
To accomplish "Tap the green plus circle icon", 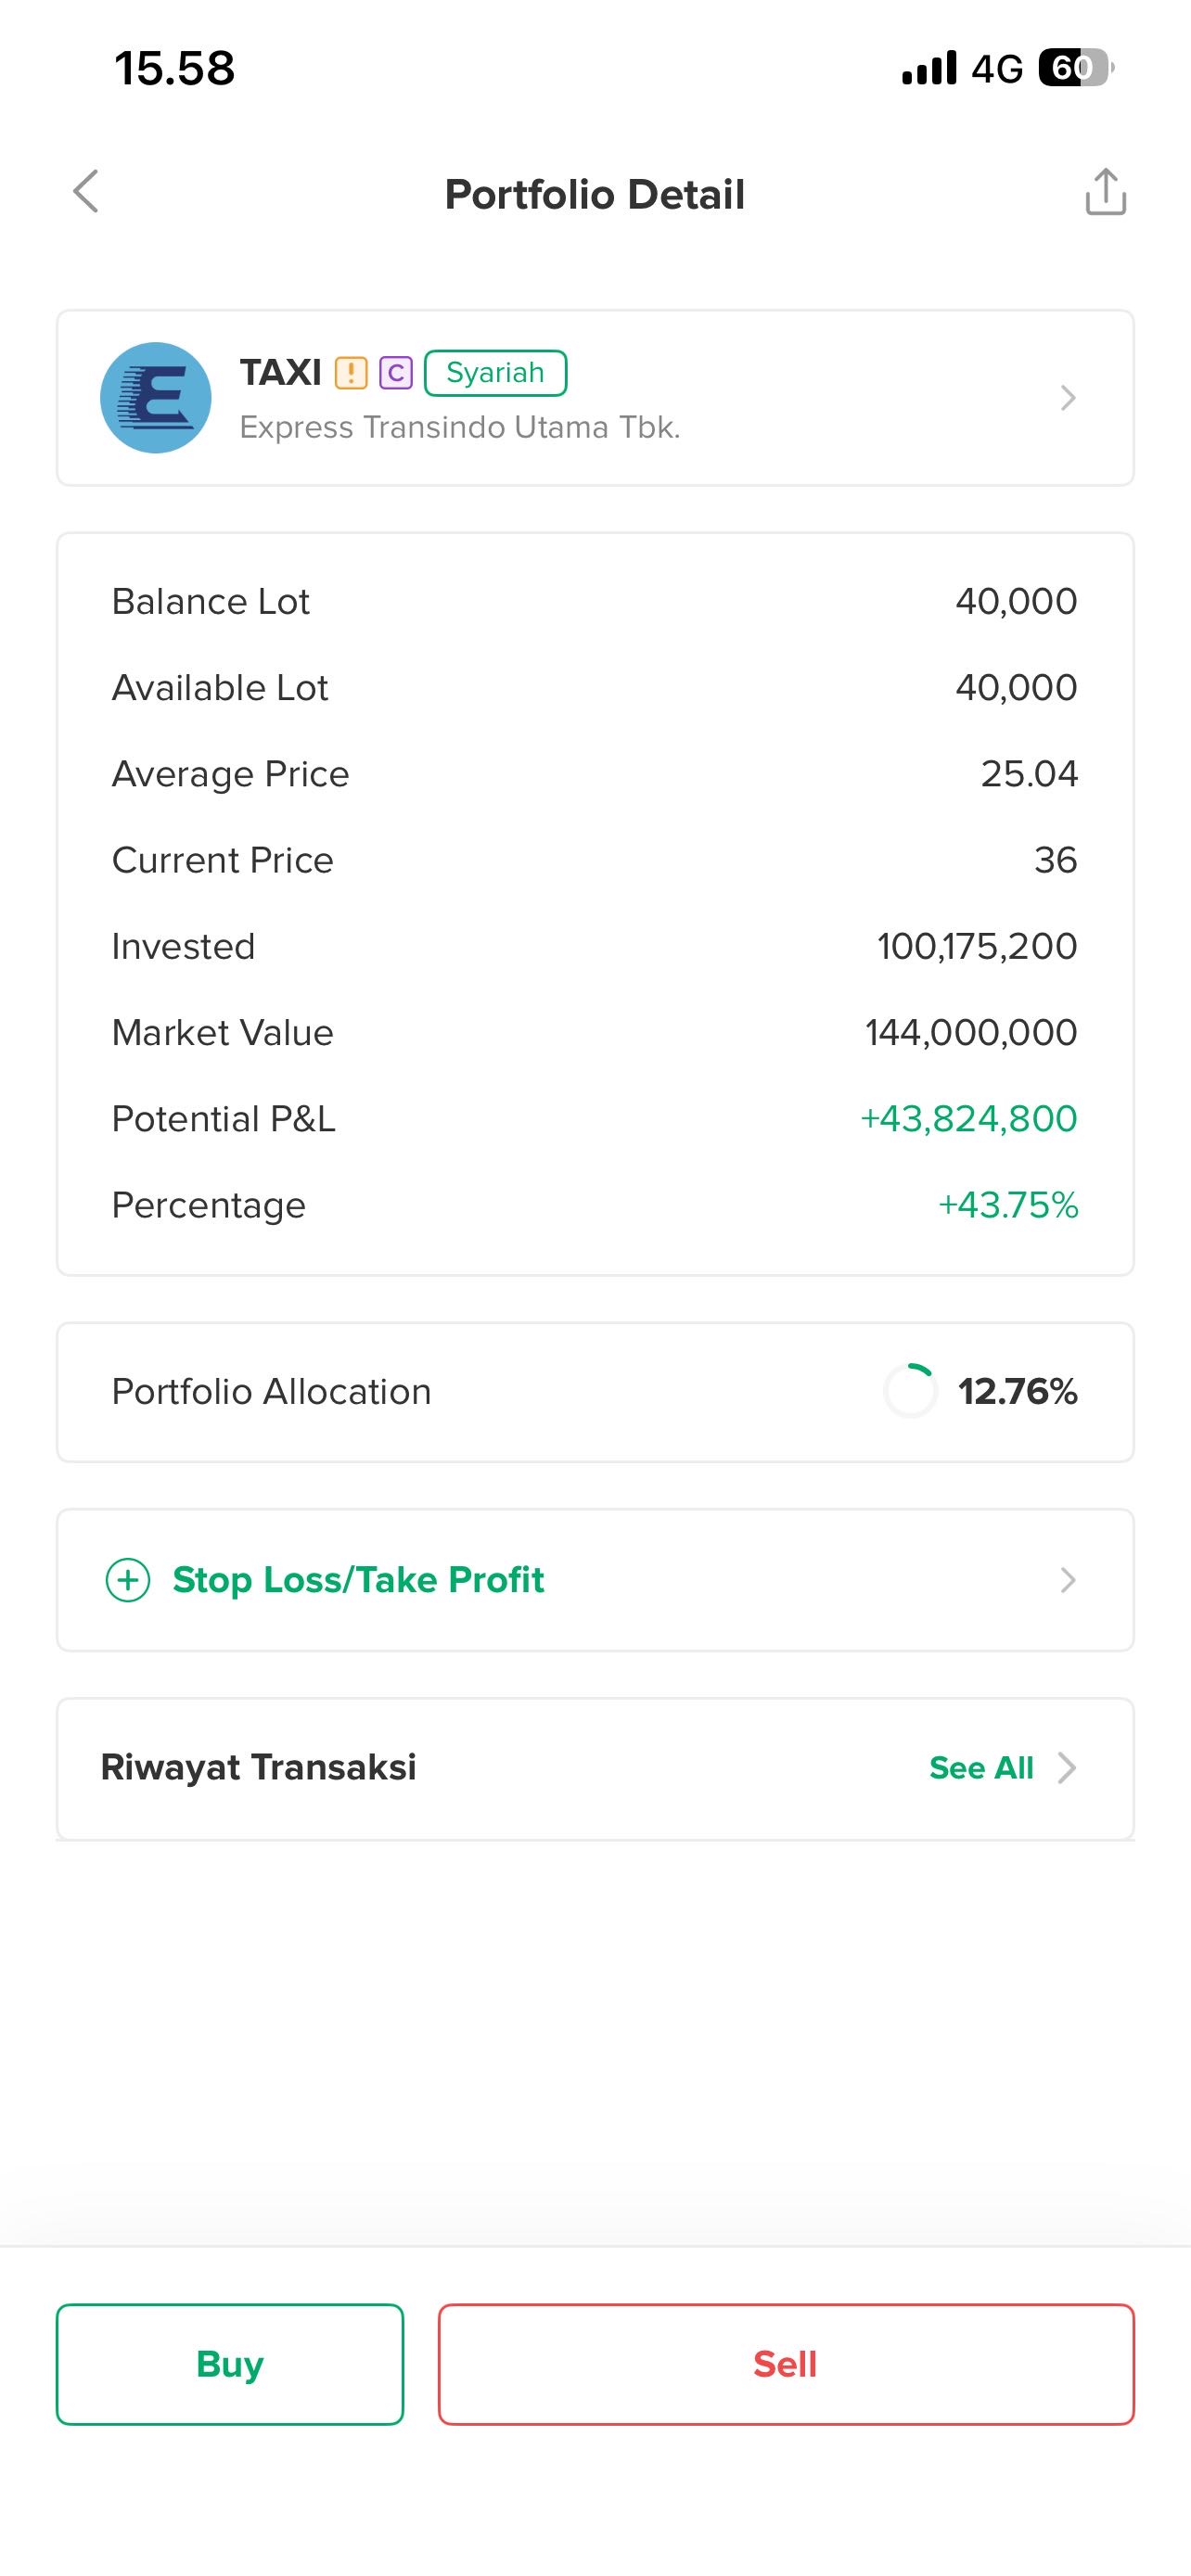I will [128, 1580].
